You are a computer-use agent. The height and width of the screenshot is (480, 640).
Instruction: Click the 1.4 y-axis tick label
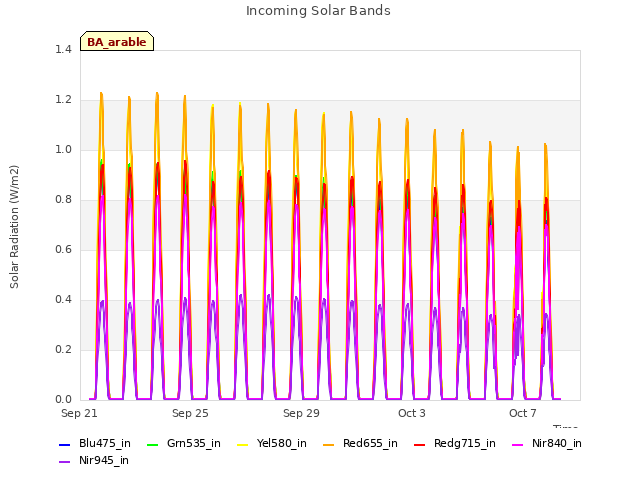point(63,49)
